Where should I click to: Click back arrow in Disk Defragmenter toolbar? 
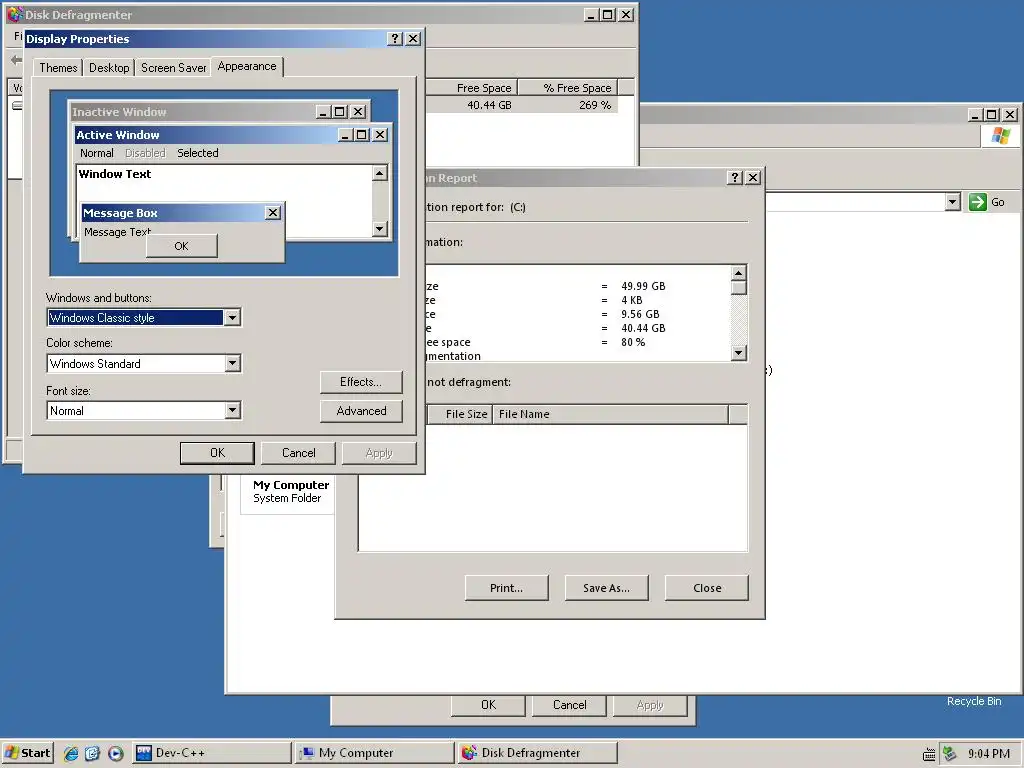pos(16,60)
